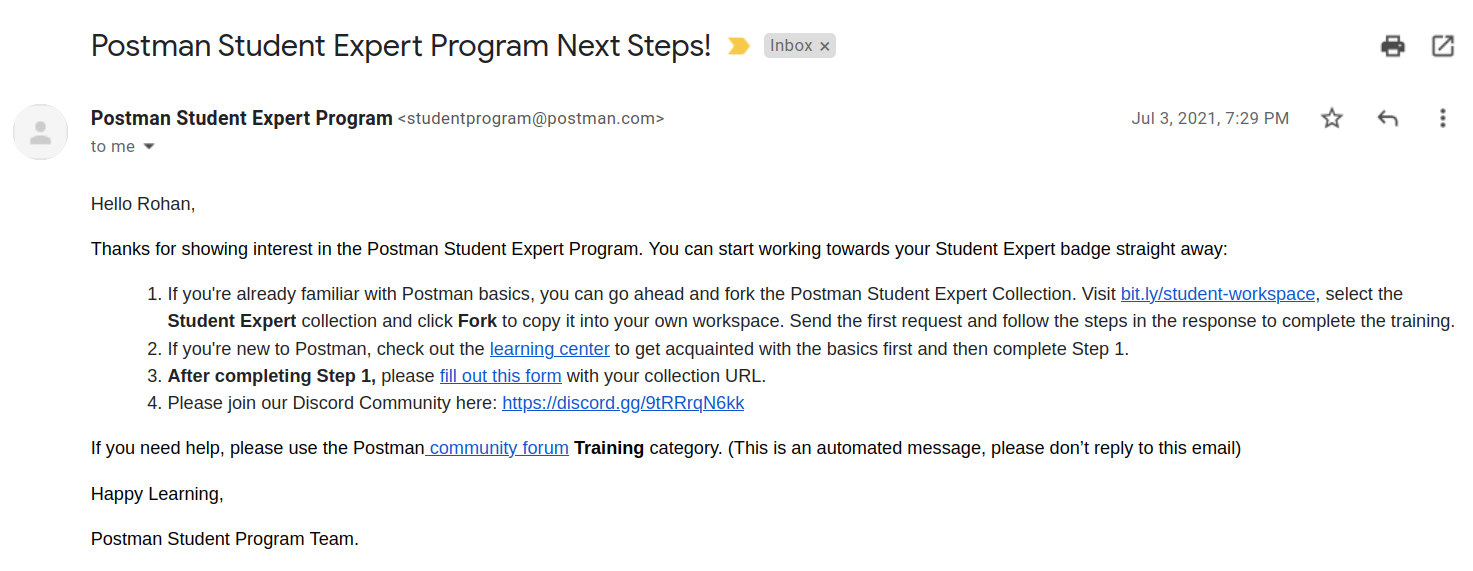Click the email subject title
The height and width of the screenshot is (571, 1473).
pyautogui.click(x=401, y=46)
